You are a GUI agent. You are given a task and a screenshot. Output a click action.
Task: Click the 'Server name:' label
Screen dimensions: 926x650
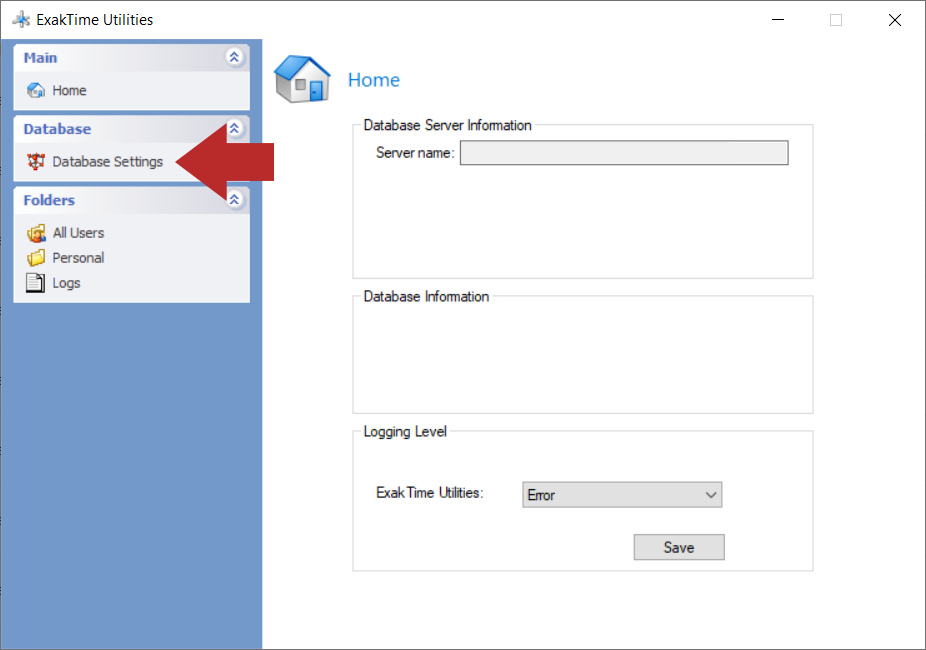coord(415,153)
